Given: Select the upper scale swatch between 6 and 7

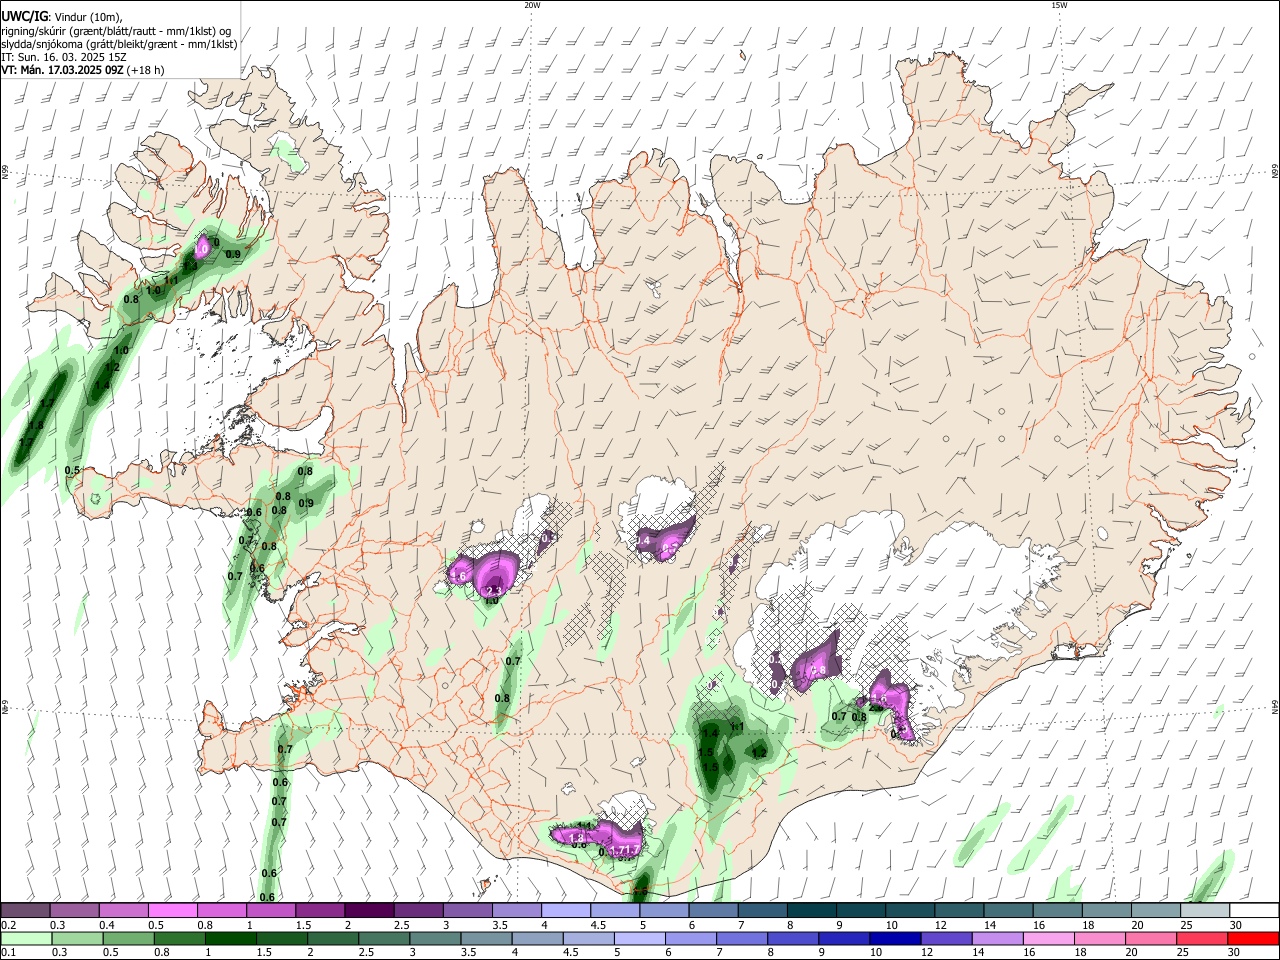Looking at the screenshot, I should (712, 910).
